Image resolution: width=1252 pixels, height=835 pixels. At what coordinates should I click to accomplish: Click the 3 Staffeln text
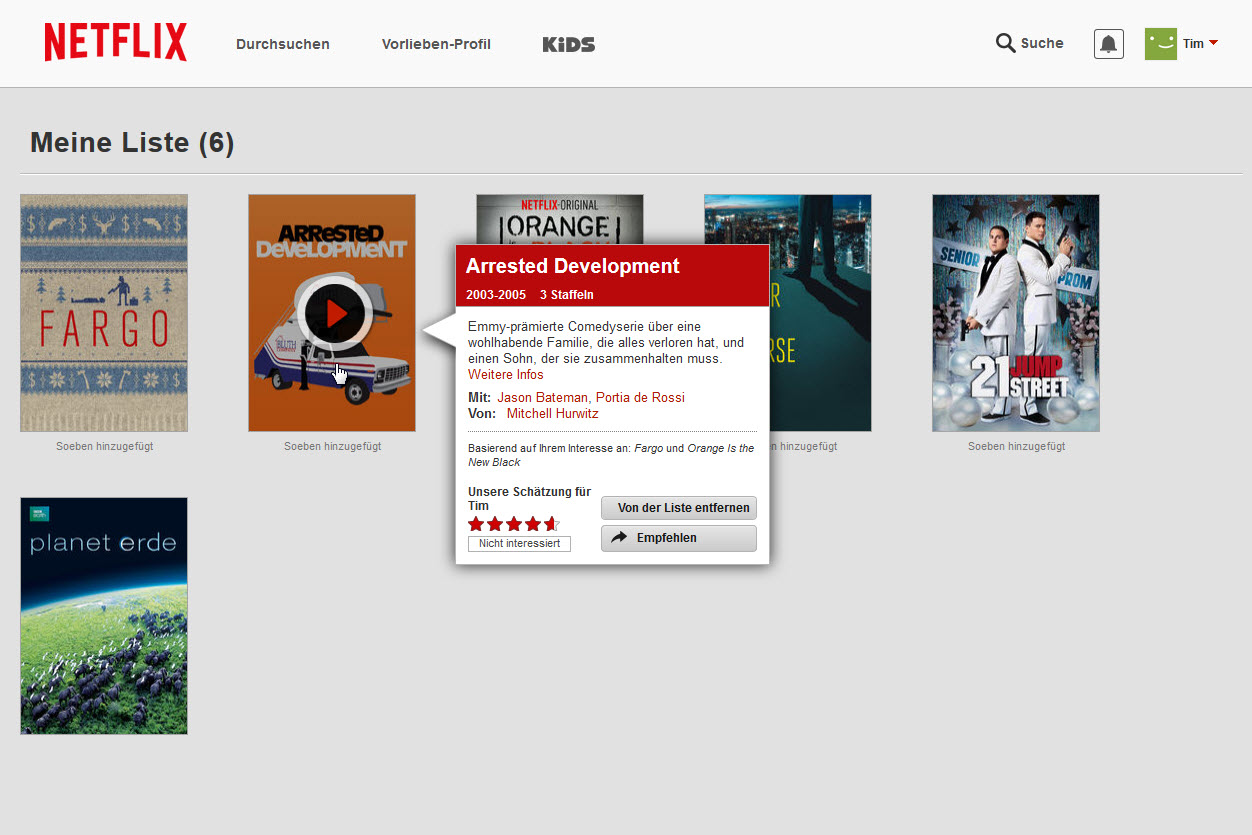567,295
